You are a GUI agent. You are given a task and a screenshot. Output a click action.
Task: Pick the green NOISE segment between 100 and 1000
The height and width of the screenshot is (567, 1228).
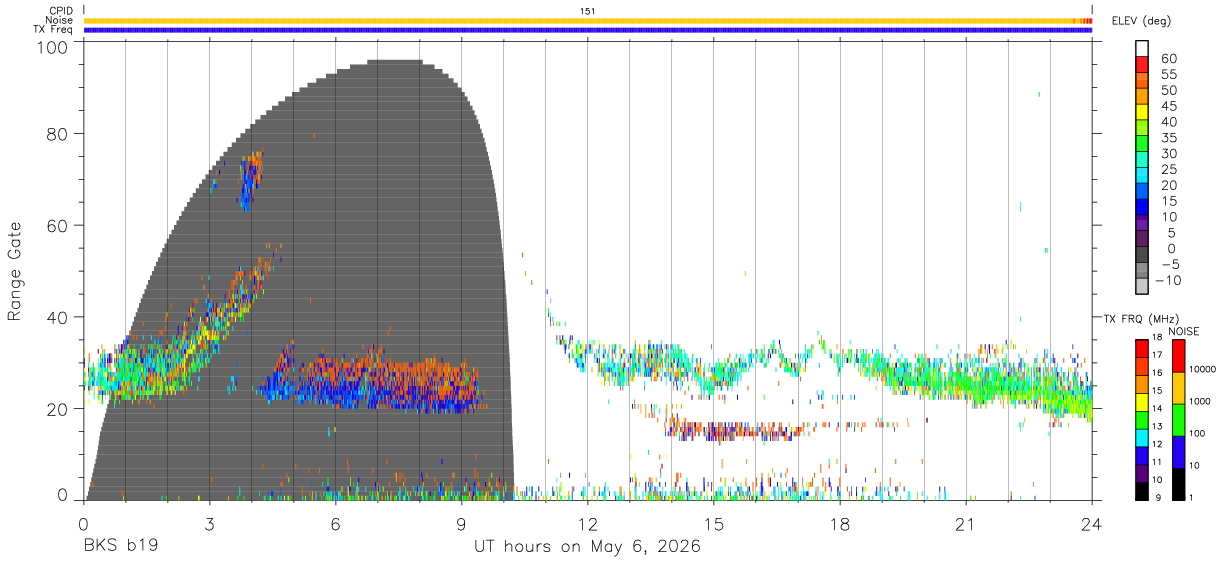1179,419
